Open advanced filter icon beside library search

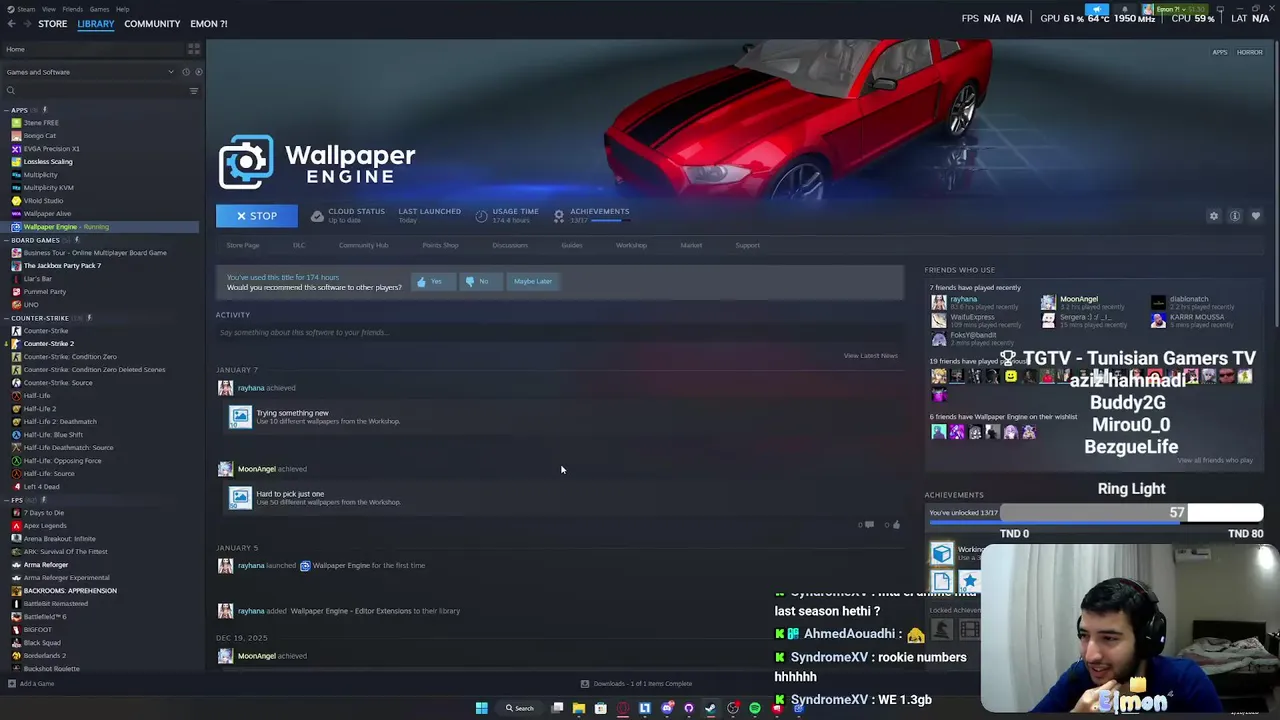[x=194, y=91]
